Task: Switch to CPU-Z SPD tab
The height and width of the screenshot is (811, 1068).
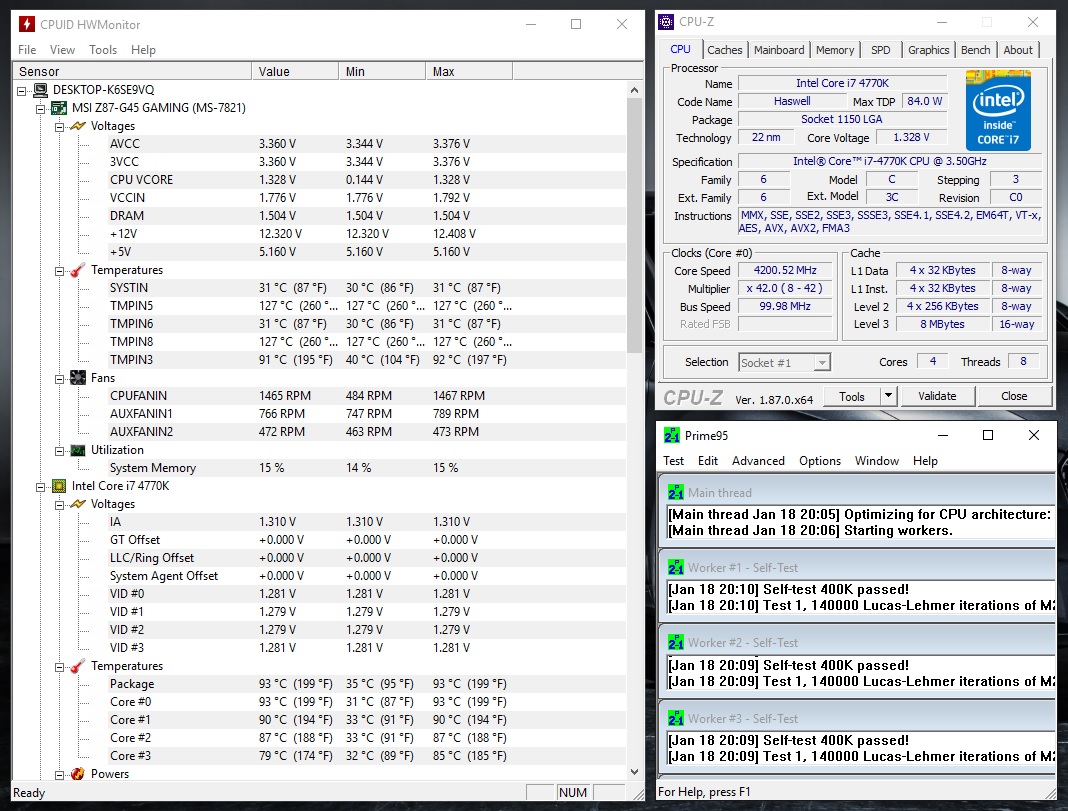Action: tap(880, 50)
